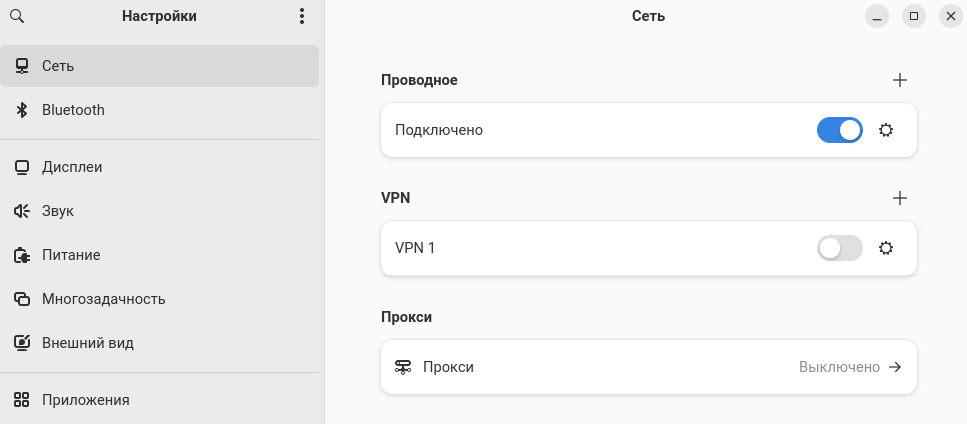This screenshot has height=424, width=967.
Task: Click the search icon in Settings header
Action: pos(17,16)
